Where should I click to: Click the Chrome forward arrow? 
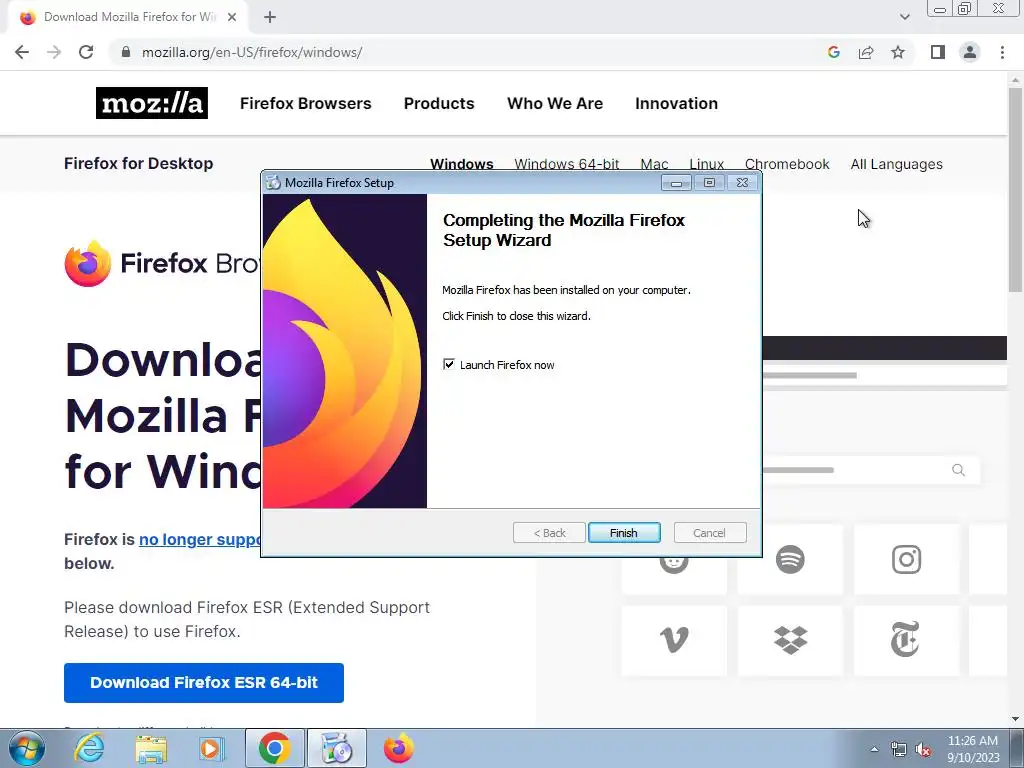54,52
